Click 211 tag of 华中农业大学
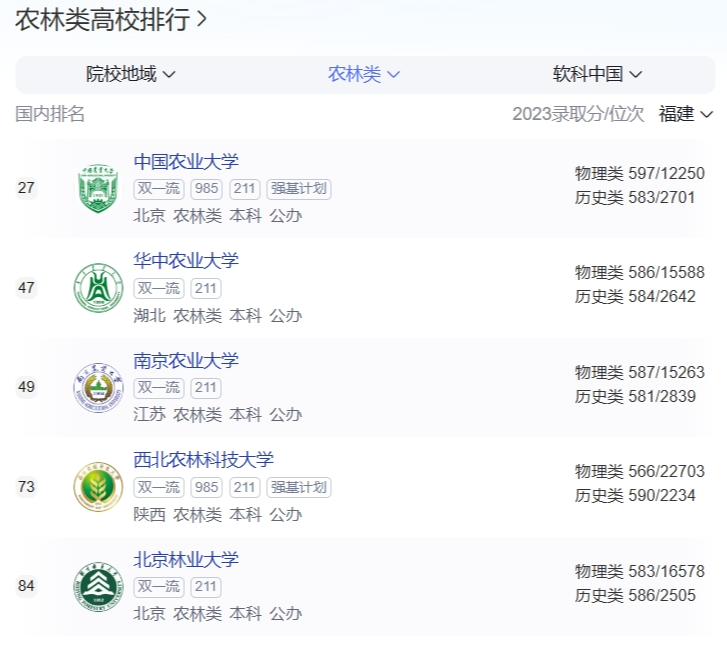This screenshot has height=647, width=727. 206,288
